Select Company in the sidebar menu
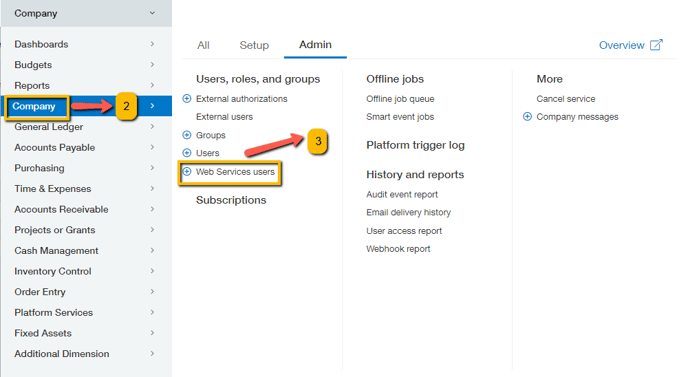Image resolution: width=688 pixels, height=377 pixels. click(34, 106)
